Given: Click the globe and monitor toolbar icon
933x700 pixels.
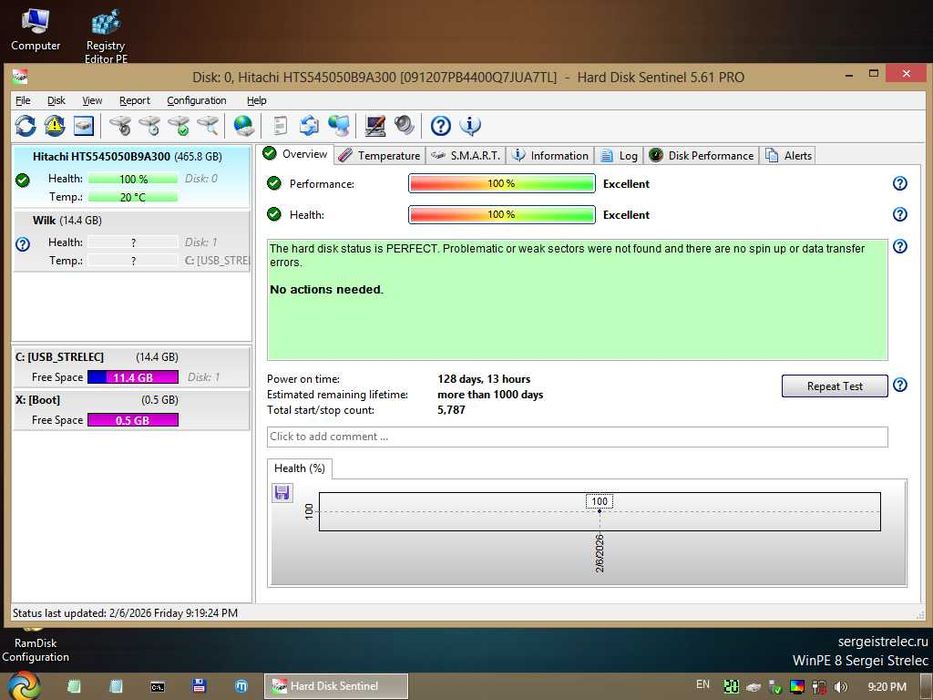Looking at the screenshot, I should pyautogui.click(x=339, y=126).
